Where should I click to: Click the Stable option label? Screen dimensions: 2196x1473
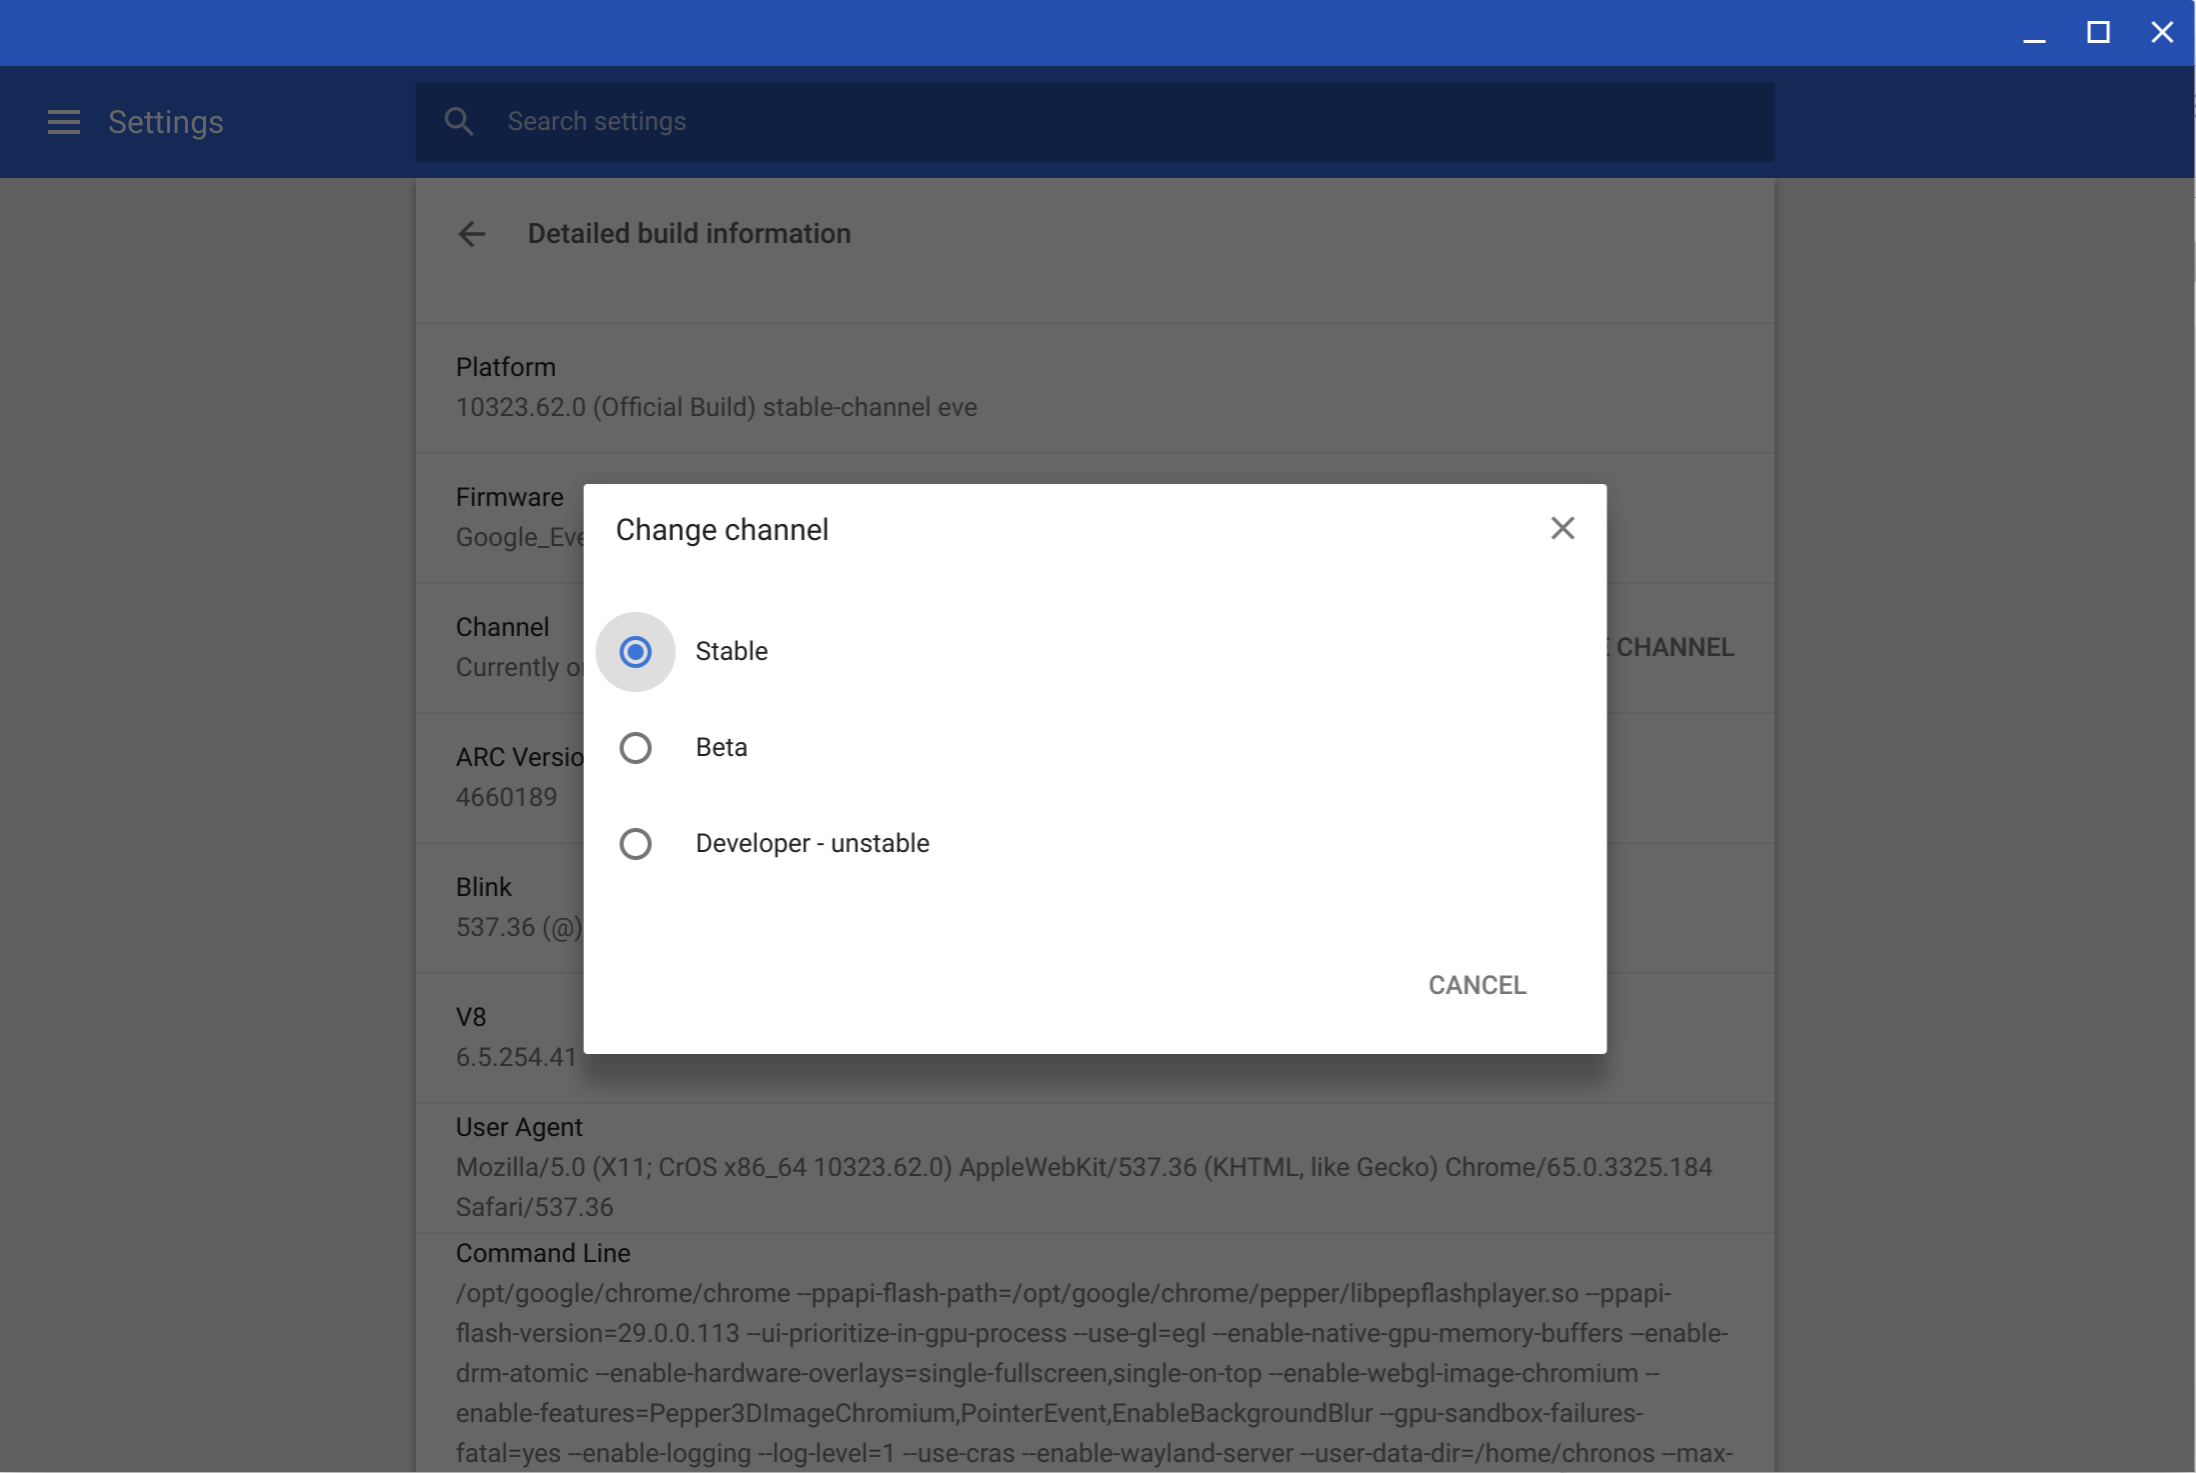coord(732,651)
